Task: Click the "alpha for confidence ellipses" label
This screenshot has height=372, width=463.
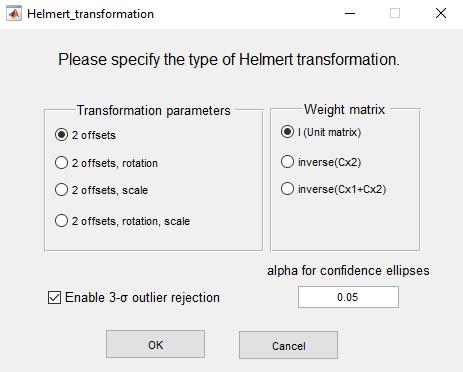Action: coord(348,270)
